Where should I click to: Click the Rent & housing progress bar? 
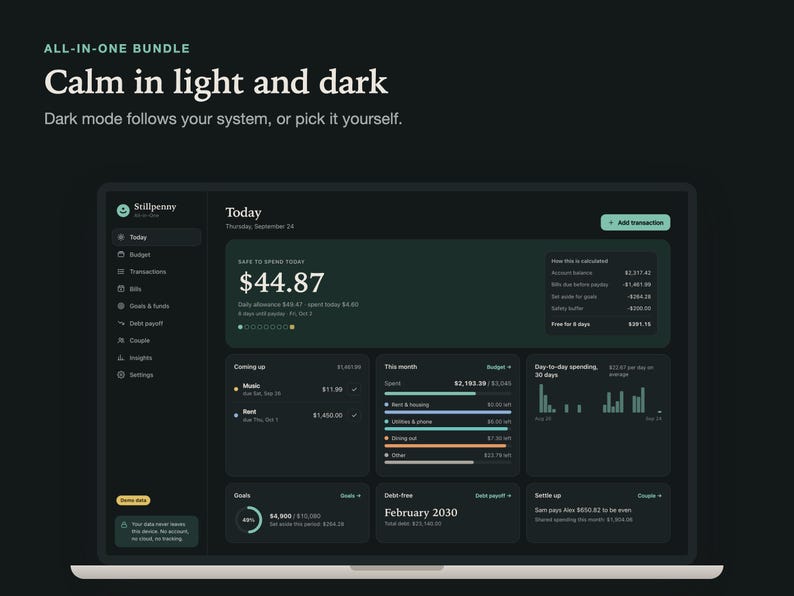pos(448,412)
